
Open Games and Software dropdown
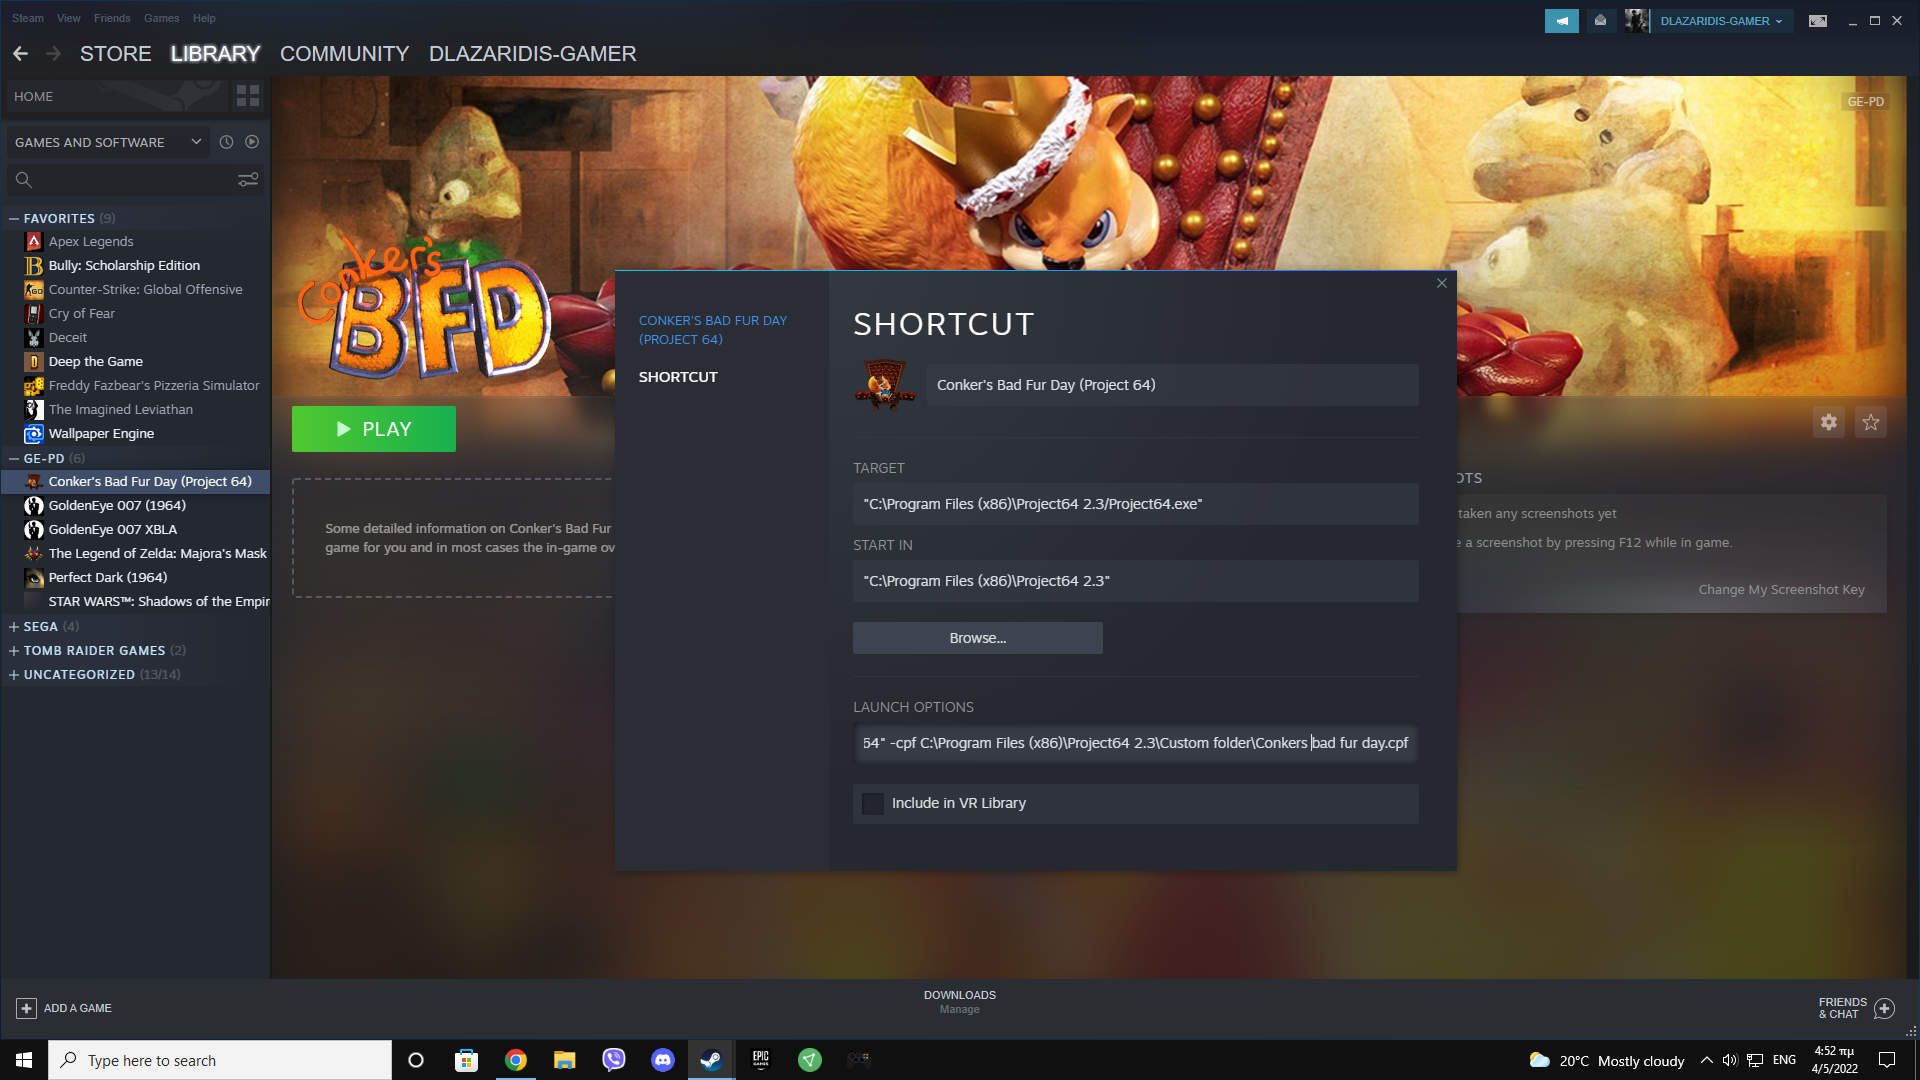tap(108, 142)
